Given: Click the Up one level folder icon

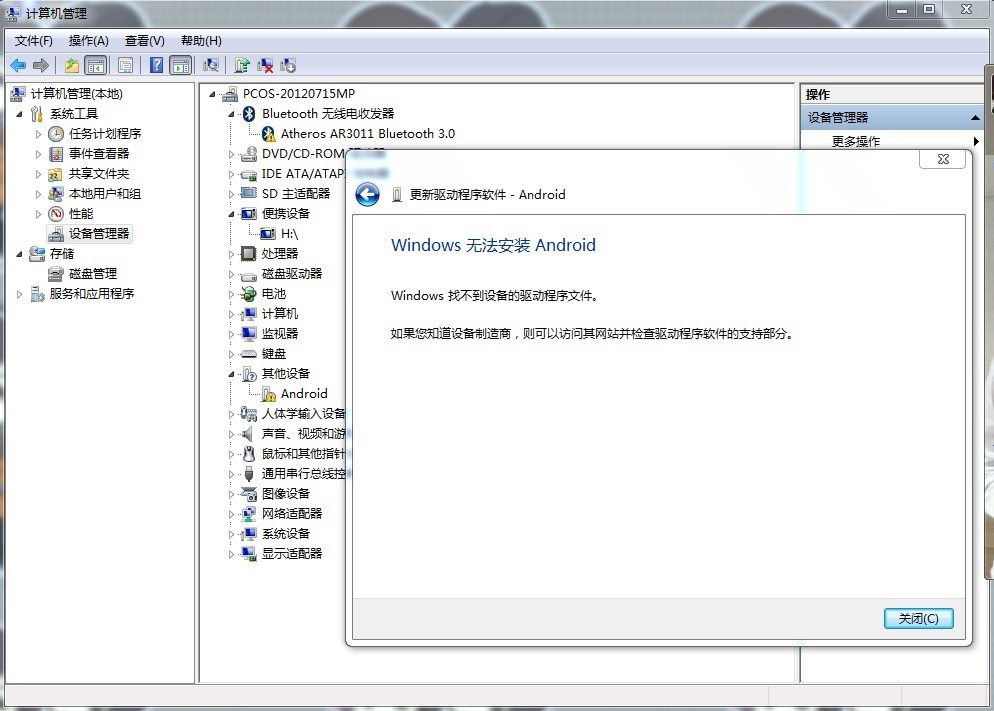Looking at the screenshot, I should tap(72, 65).
